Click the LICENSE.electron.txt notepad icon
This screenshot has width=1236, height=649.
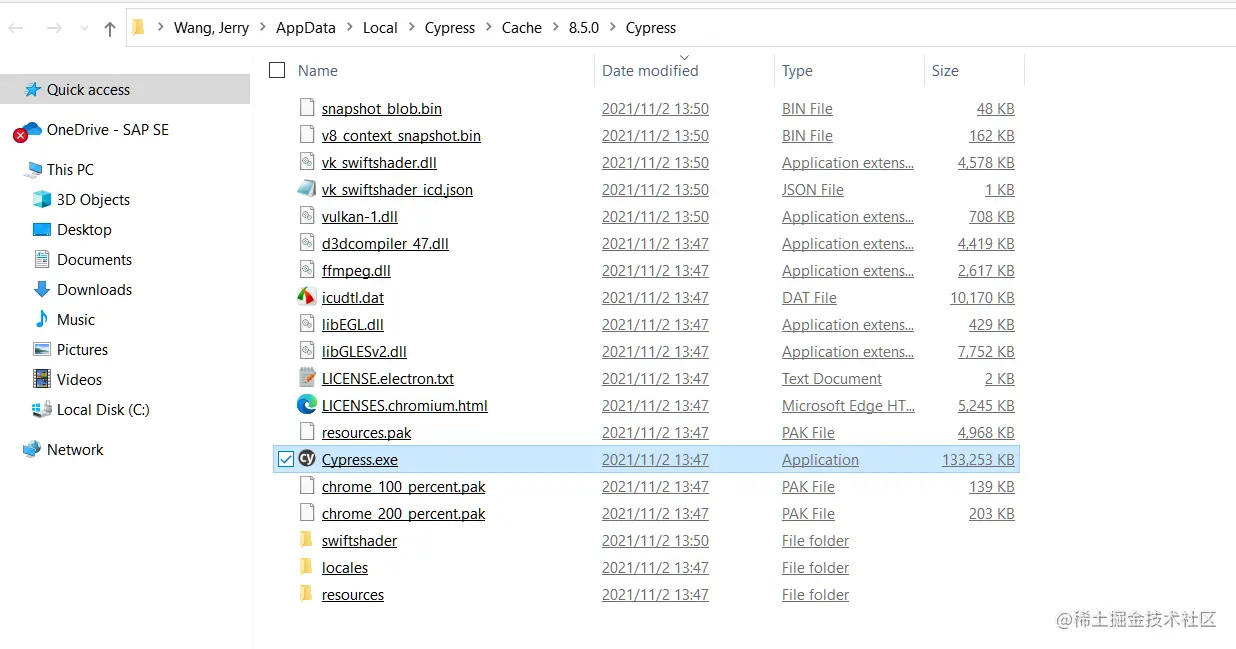click(307, 378)
